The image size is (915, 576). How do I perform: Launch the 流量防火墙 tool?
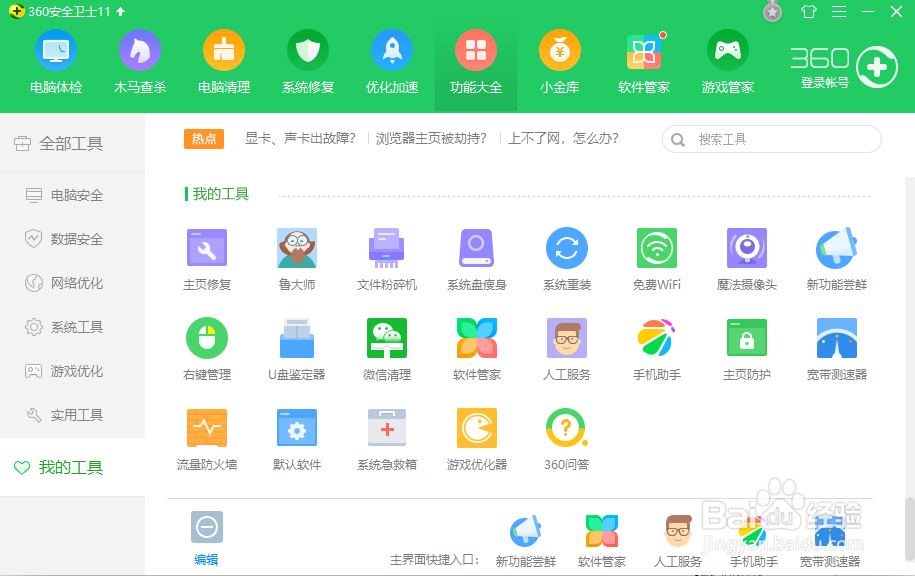pos(207,439)
